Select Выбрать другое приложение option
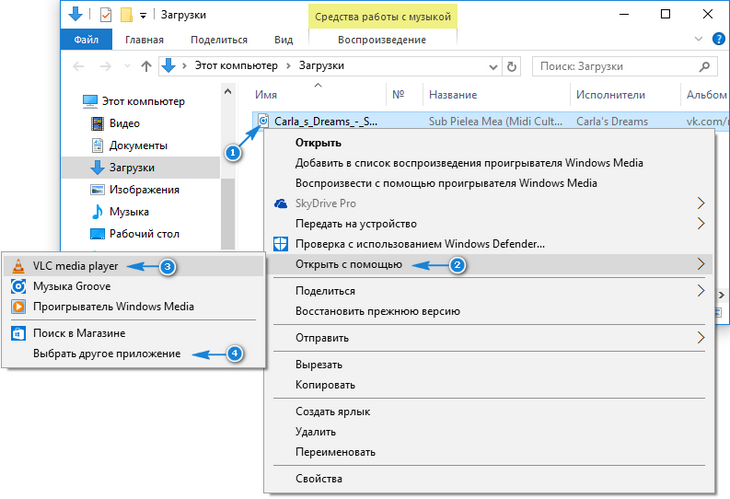This screenshot has height=499, width=730. pos(107,353)
